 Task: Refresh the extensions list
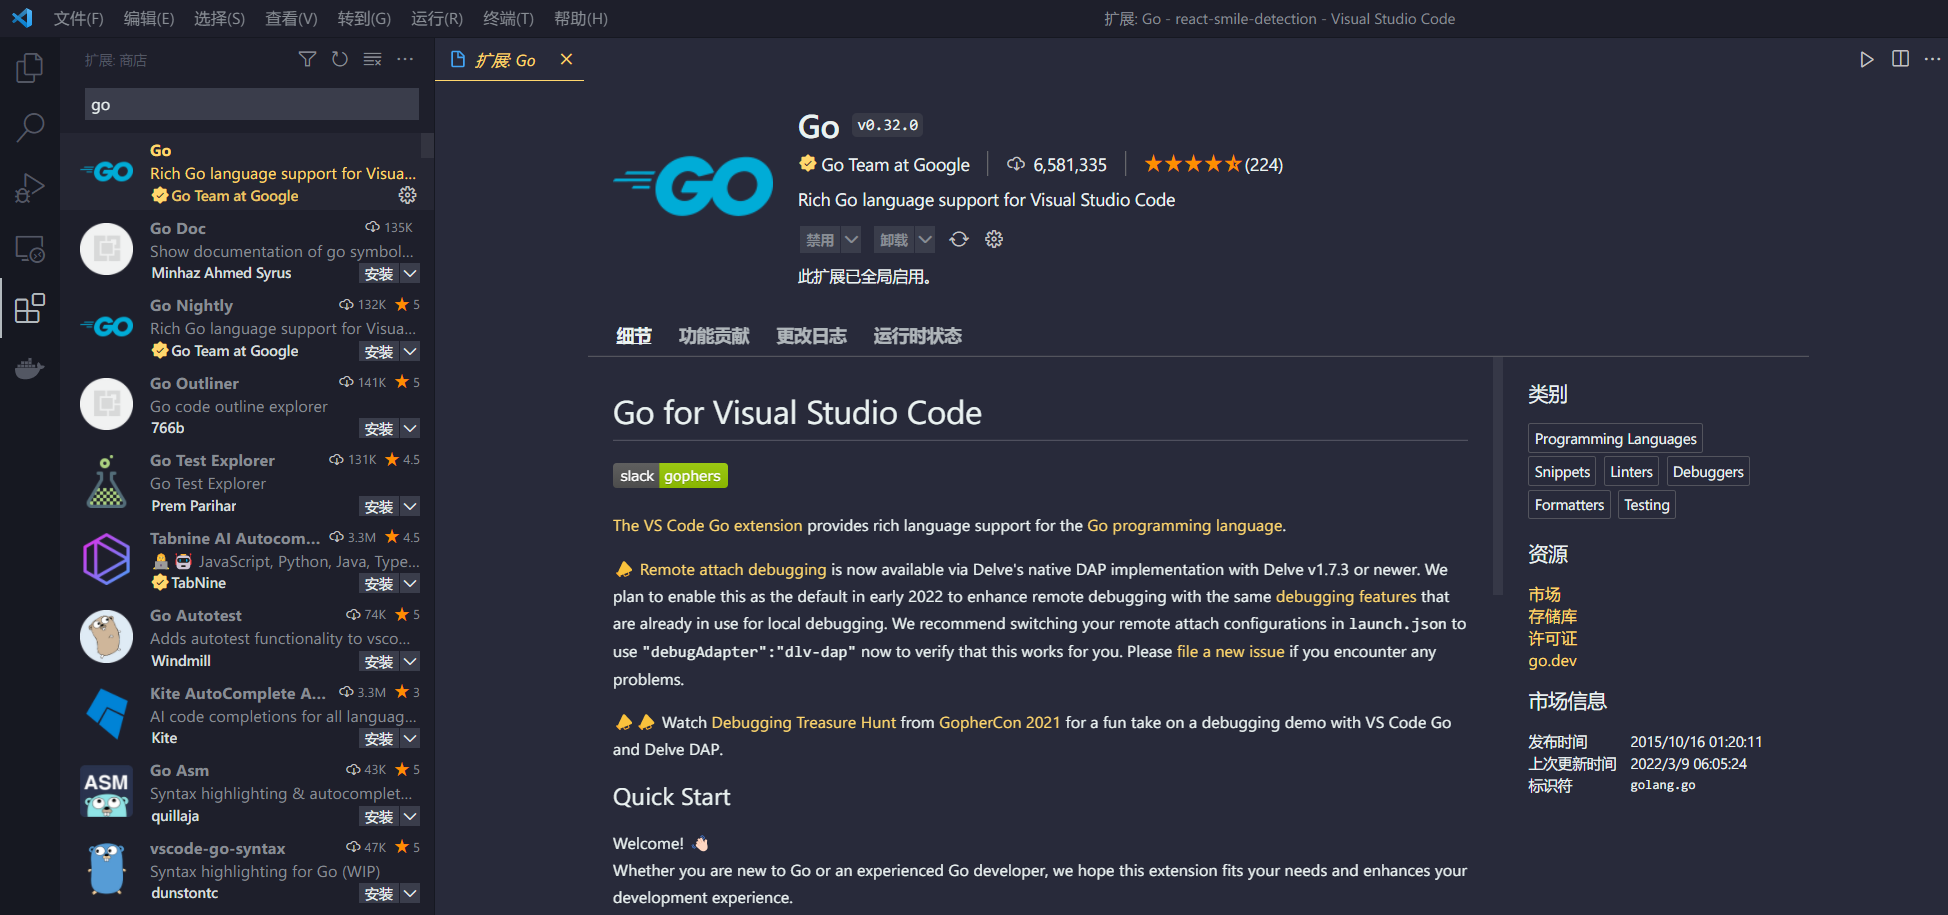coord(340,60)
